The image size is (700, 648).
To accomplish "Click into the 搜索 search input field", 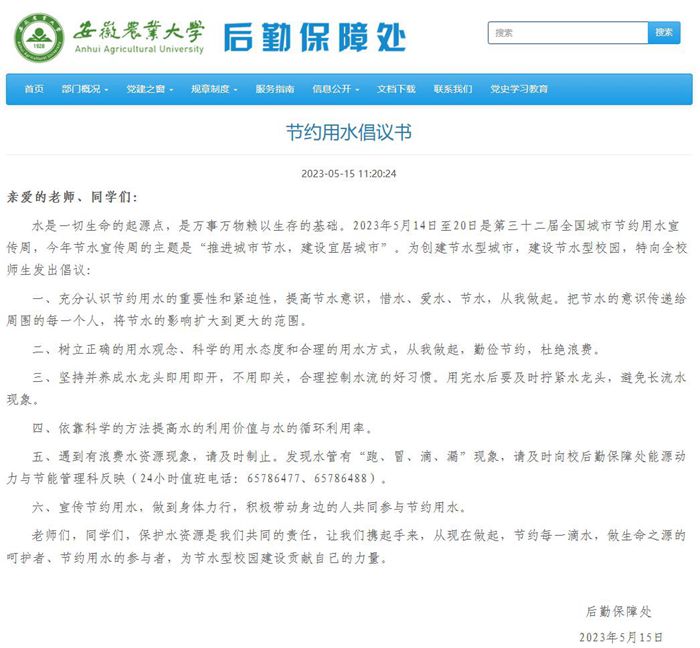I will (x=568, y=33).
